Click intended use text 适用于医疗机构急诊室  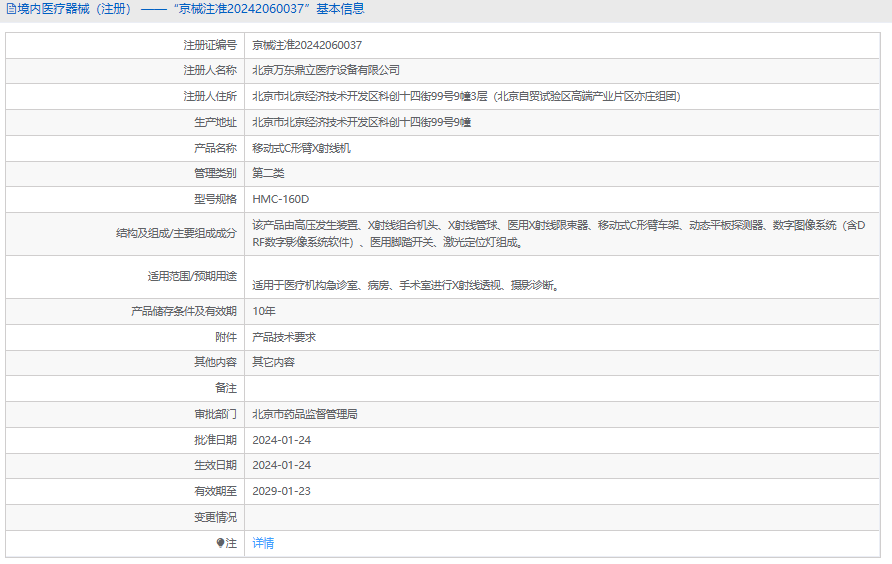pyautogui.click(x=407, y=286)
